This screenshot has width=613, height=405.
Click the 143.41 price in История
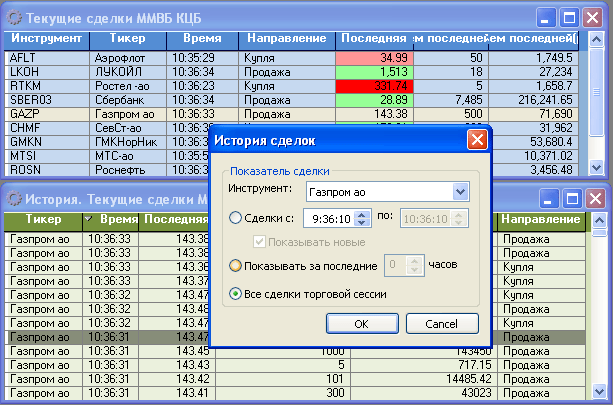pyautogui.click(x=177, y=393)
